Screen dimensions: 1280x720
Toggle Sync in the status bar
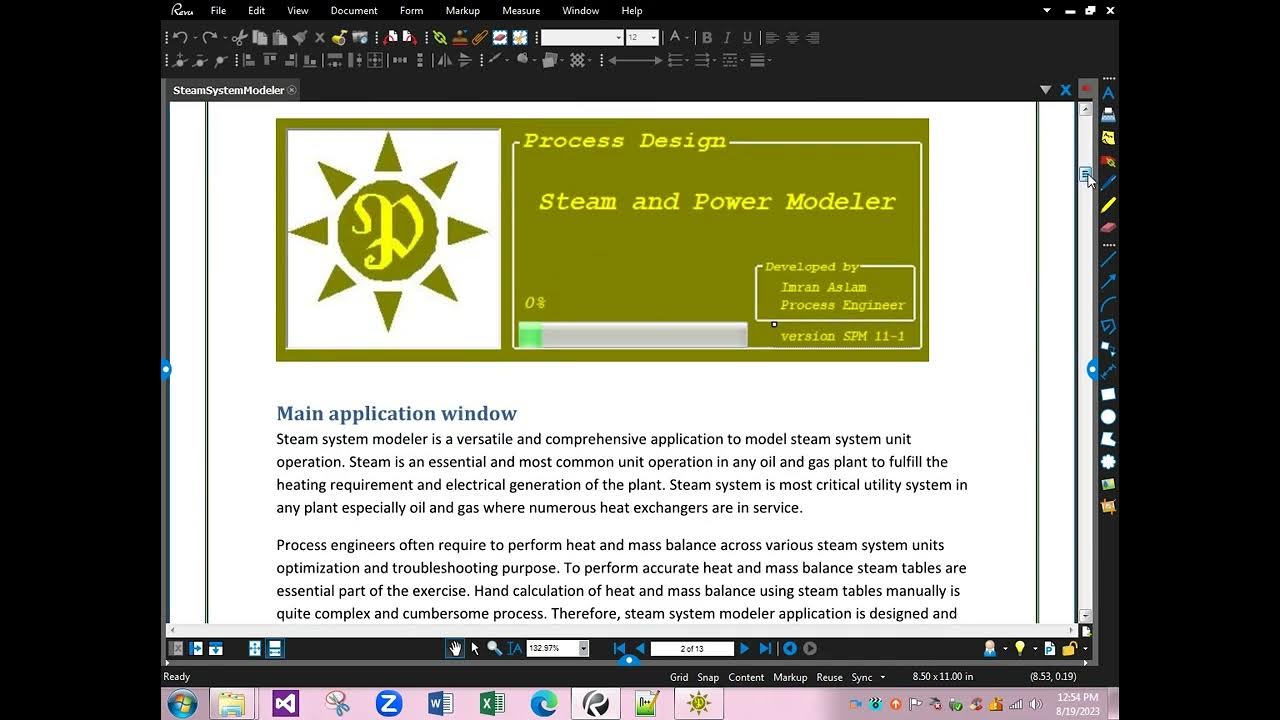point(861,677)
